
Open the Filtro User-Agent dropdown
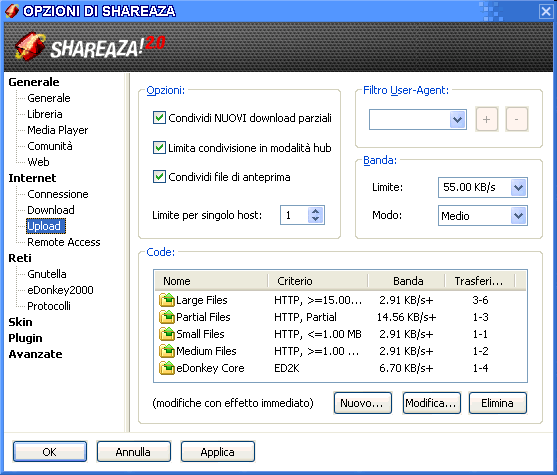pos(458,120)
